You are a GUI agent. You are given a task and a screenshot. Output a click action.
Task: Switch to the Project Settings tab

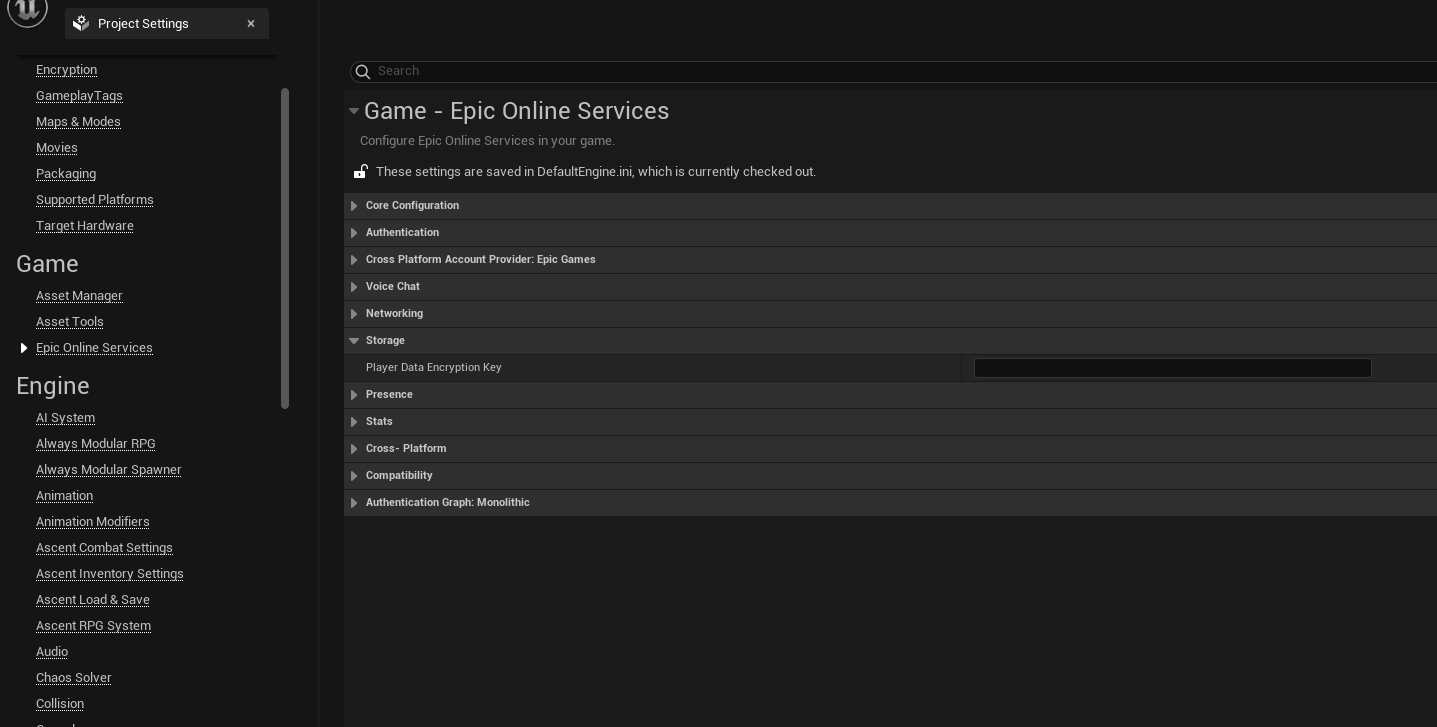click(x=143, y=23)
